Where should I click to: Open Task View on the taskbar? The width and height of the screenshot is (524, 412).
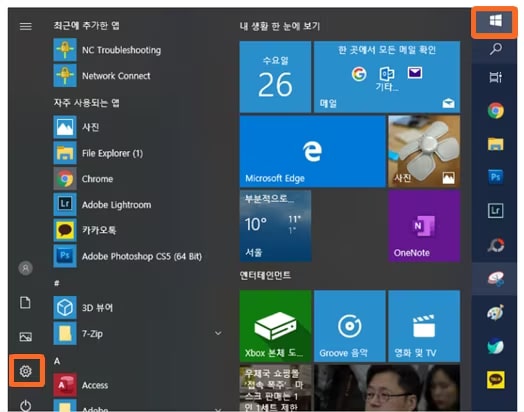[x=495, y=77]
